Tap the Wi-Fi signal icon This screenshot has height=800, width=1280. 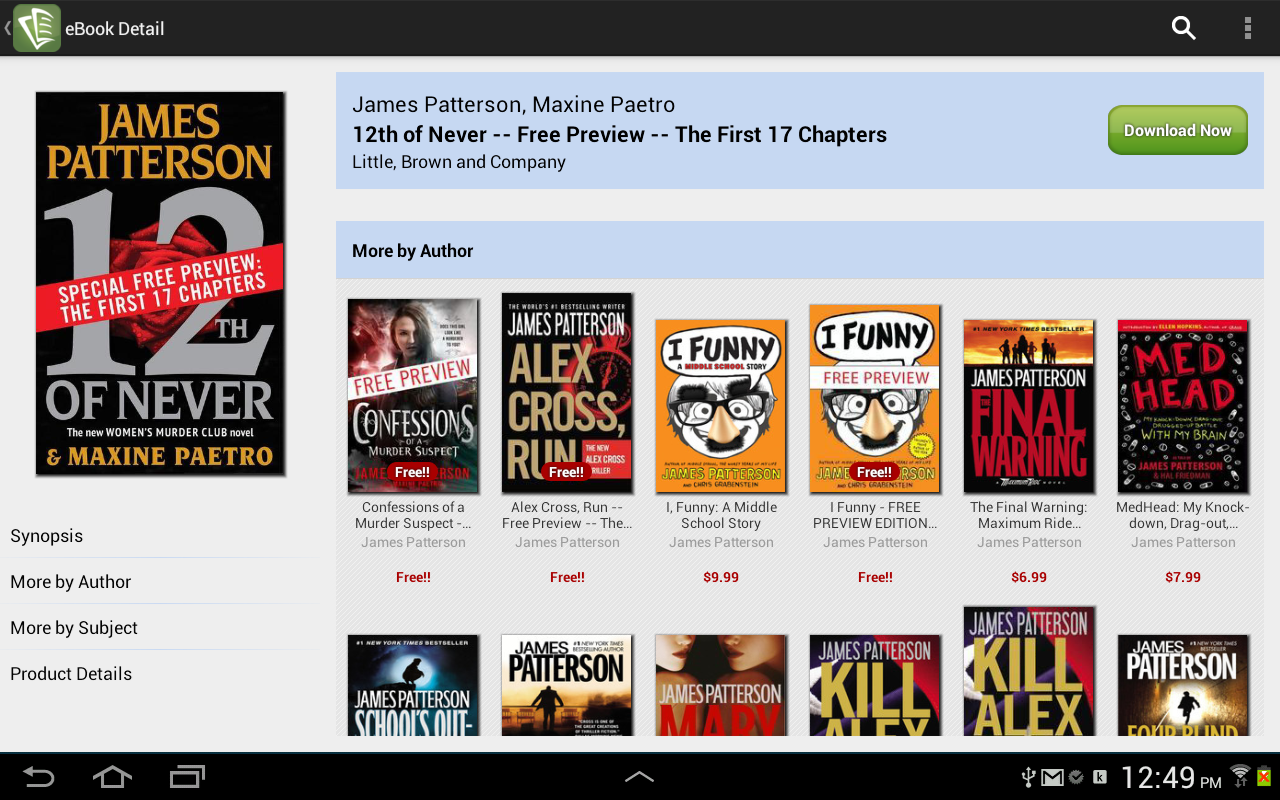[1240, 776]
